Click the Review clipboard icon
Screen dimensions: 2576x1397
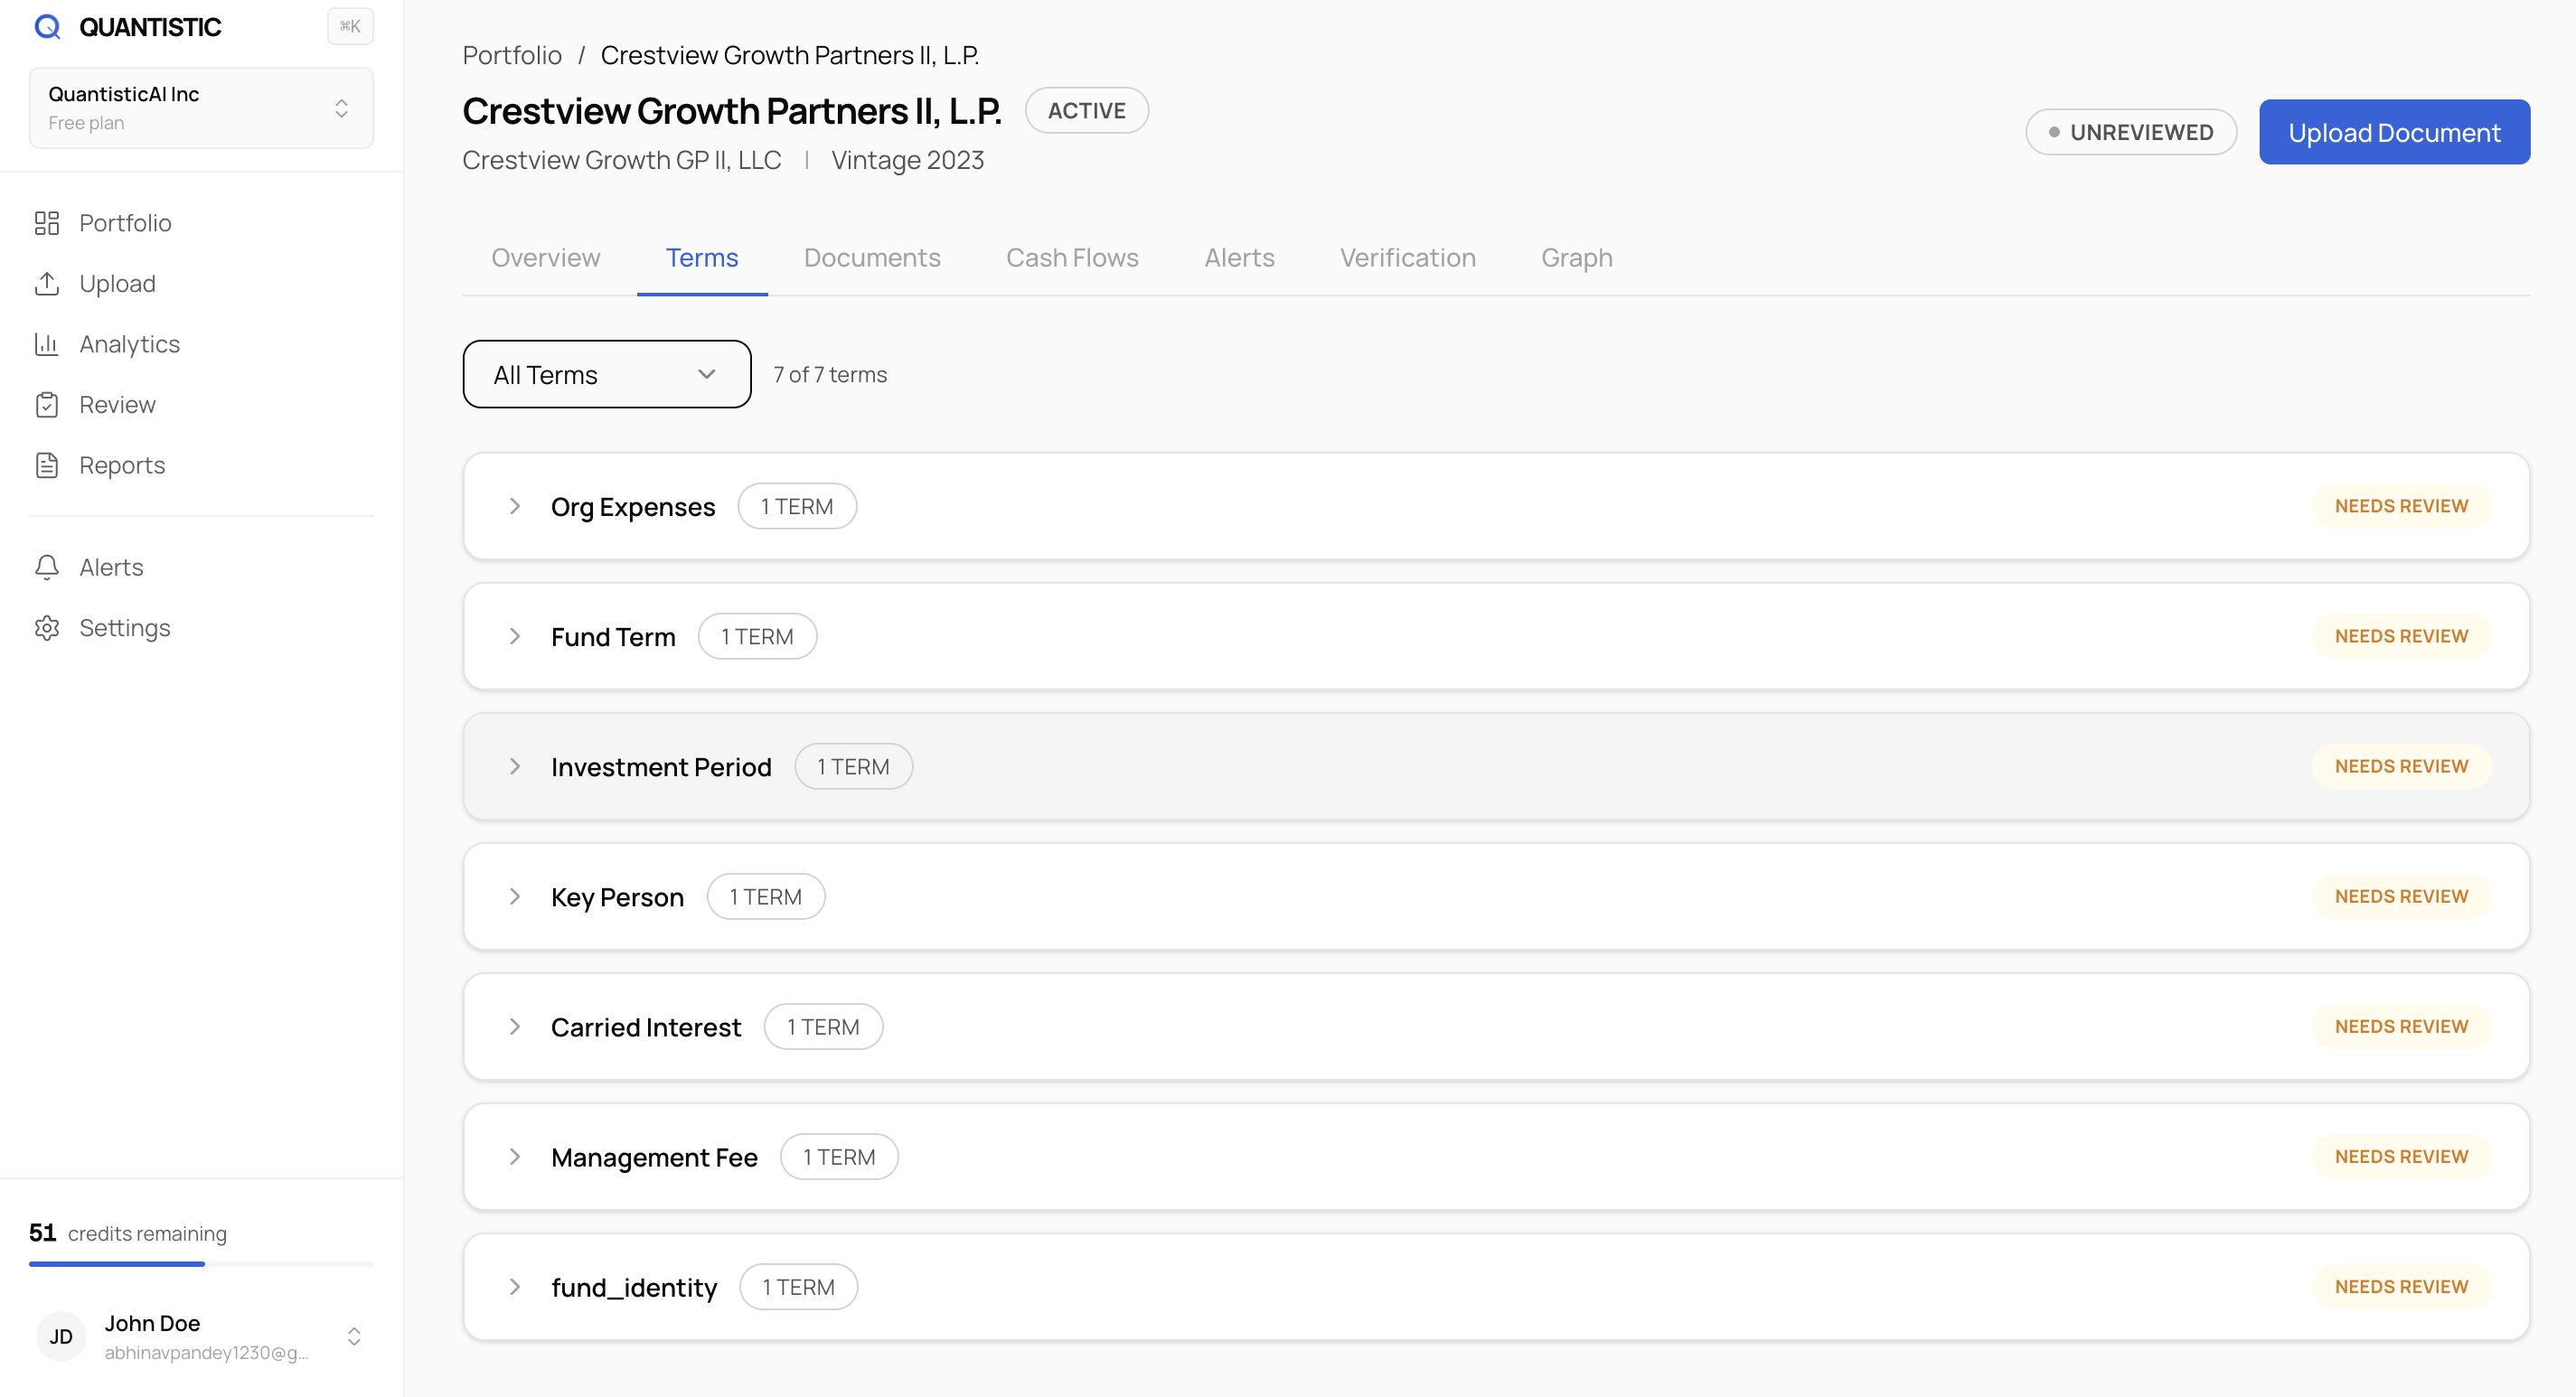click(47, 405)
